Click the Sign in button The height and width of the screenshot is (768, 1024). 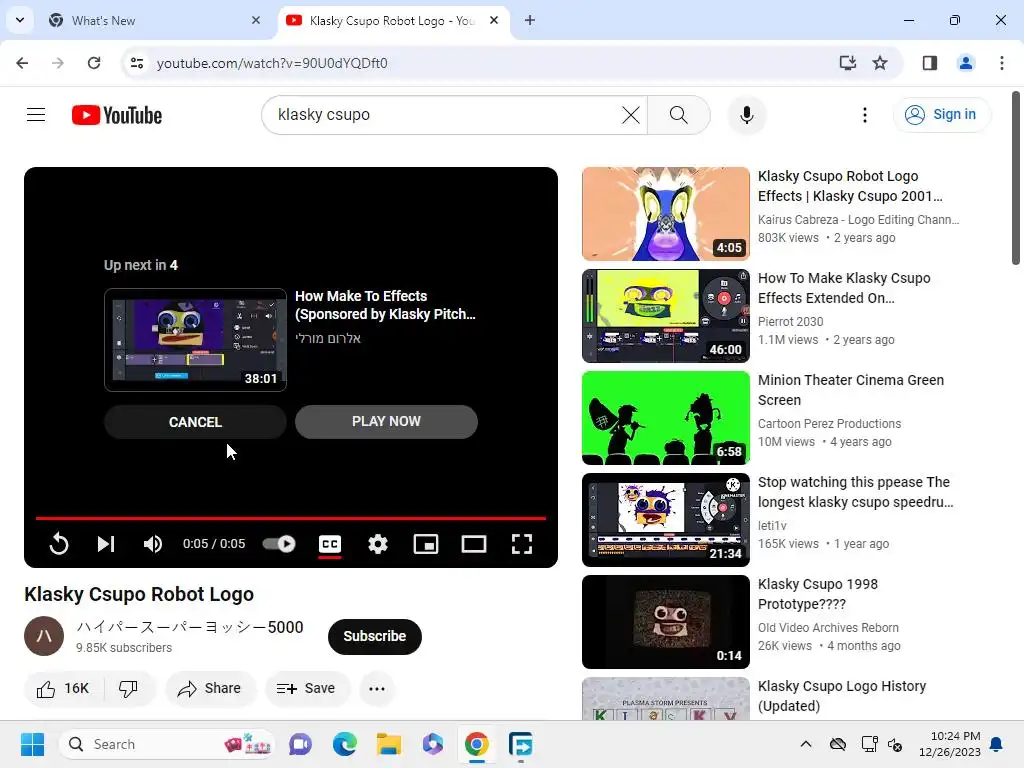coord(941,114)
